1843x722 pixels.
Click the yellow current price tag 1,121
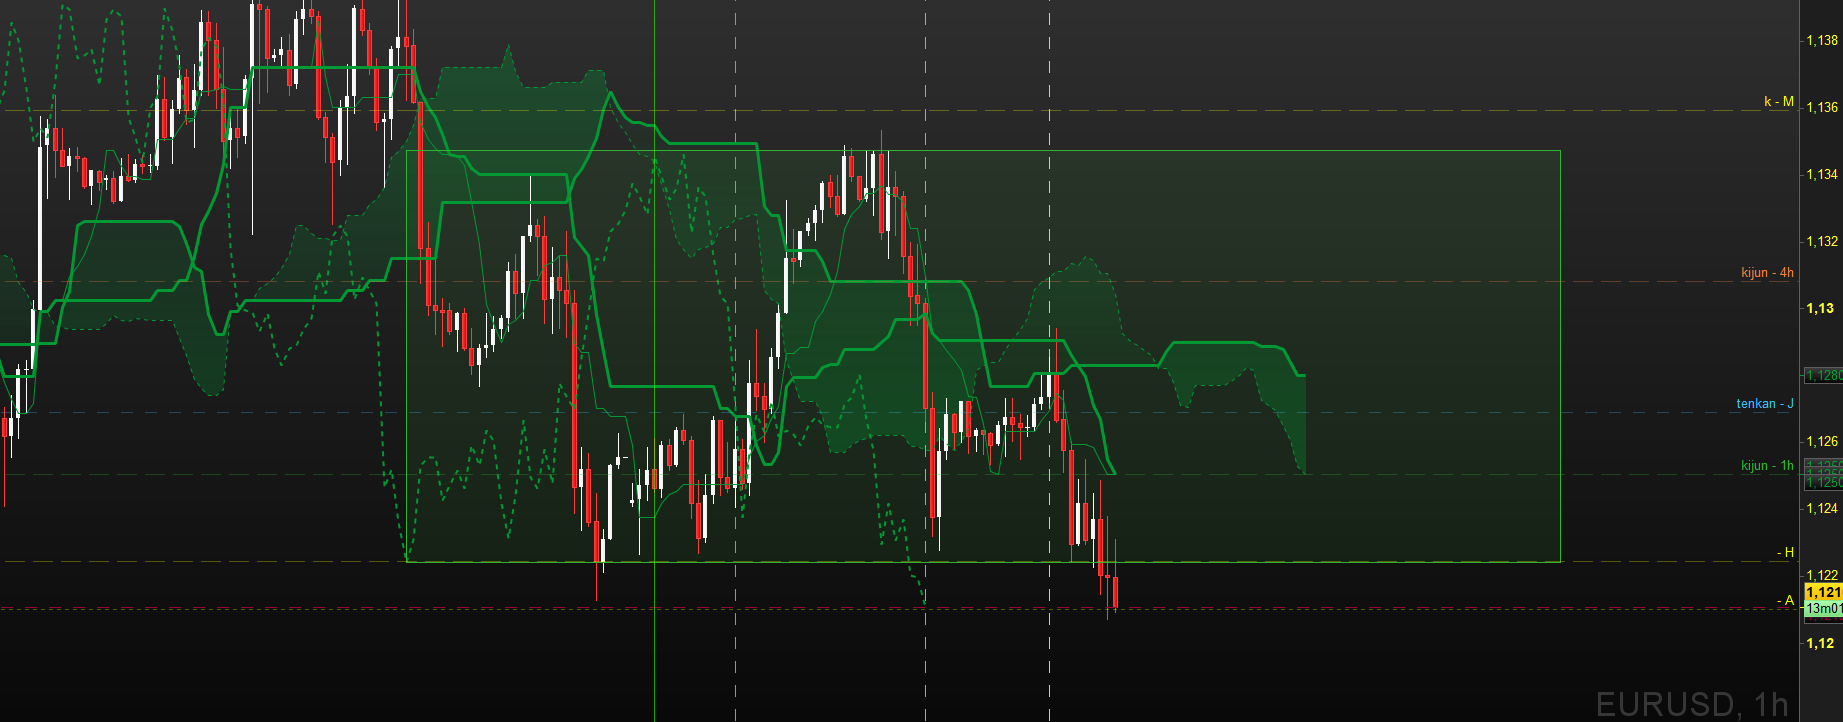(x=1823, y=593)
